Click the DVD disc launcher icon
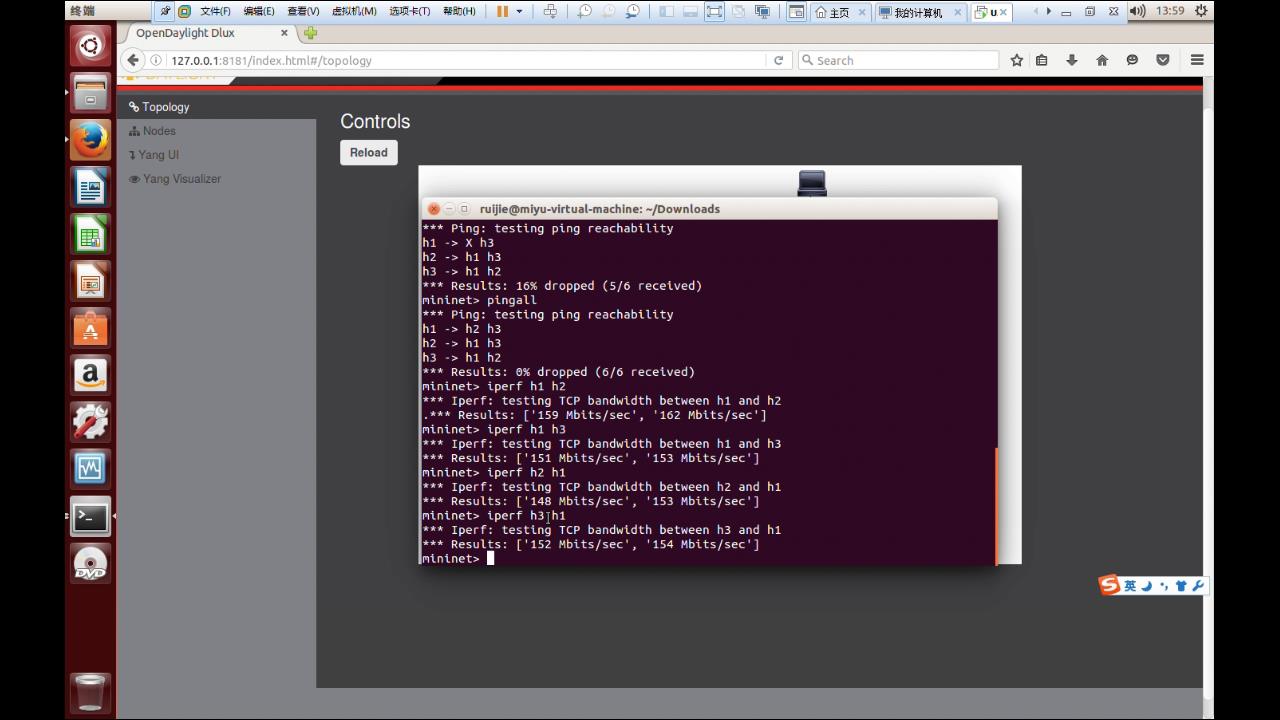The width and height of the screenshot is (1280, 720). pyautogui.click(x=90, y=563)
